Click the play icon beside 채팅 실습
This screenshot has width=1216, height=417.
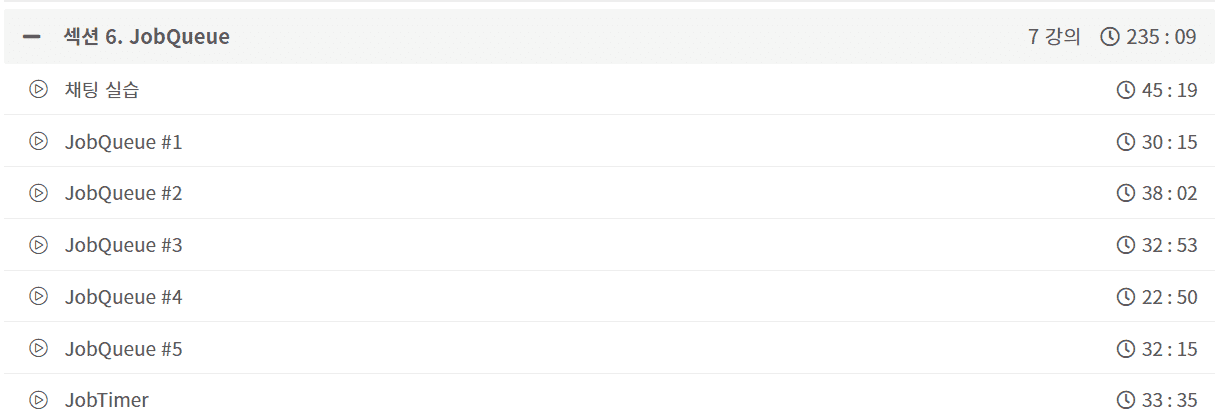39,90
